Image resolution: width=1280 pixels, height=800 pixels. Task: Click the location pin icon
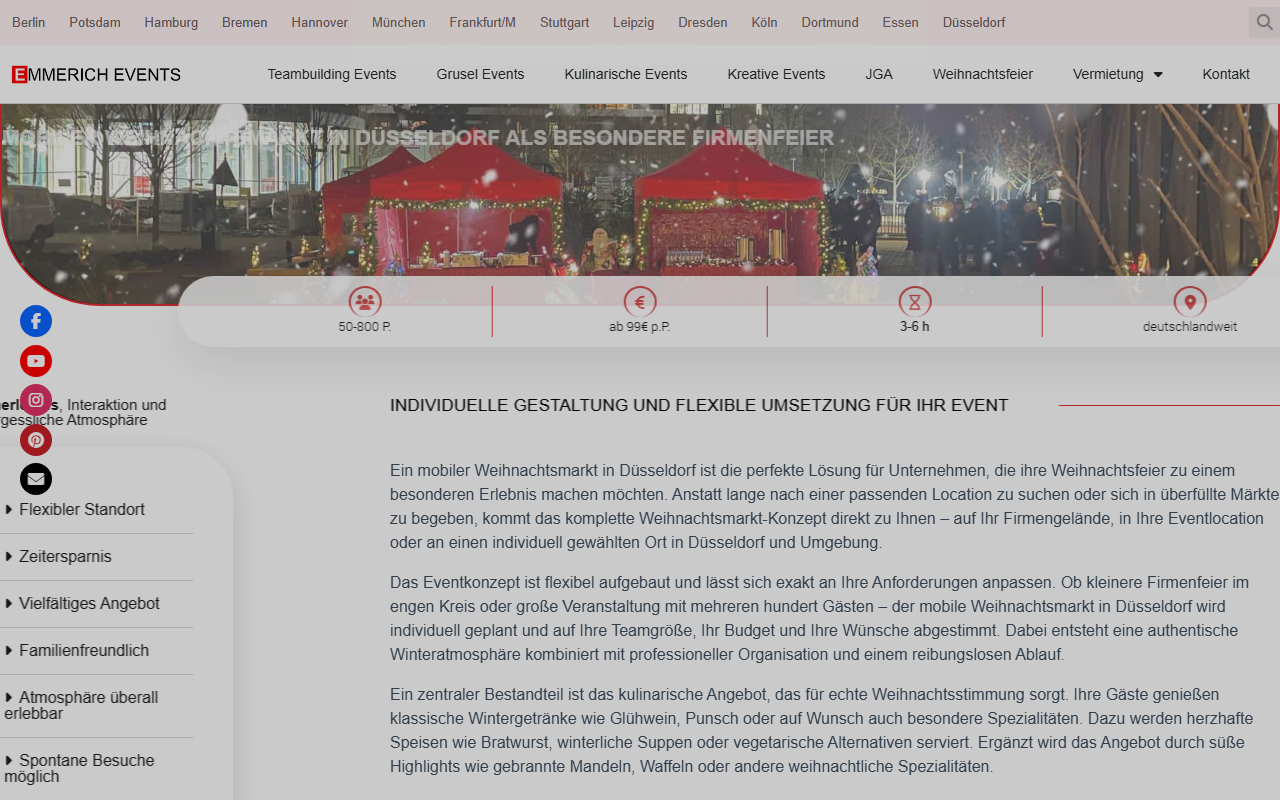point(1190,302)
